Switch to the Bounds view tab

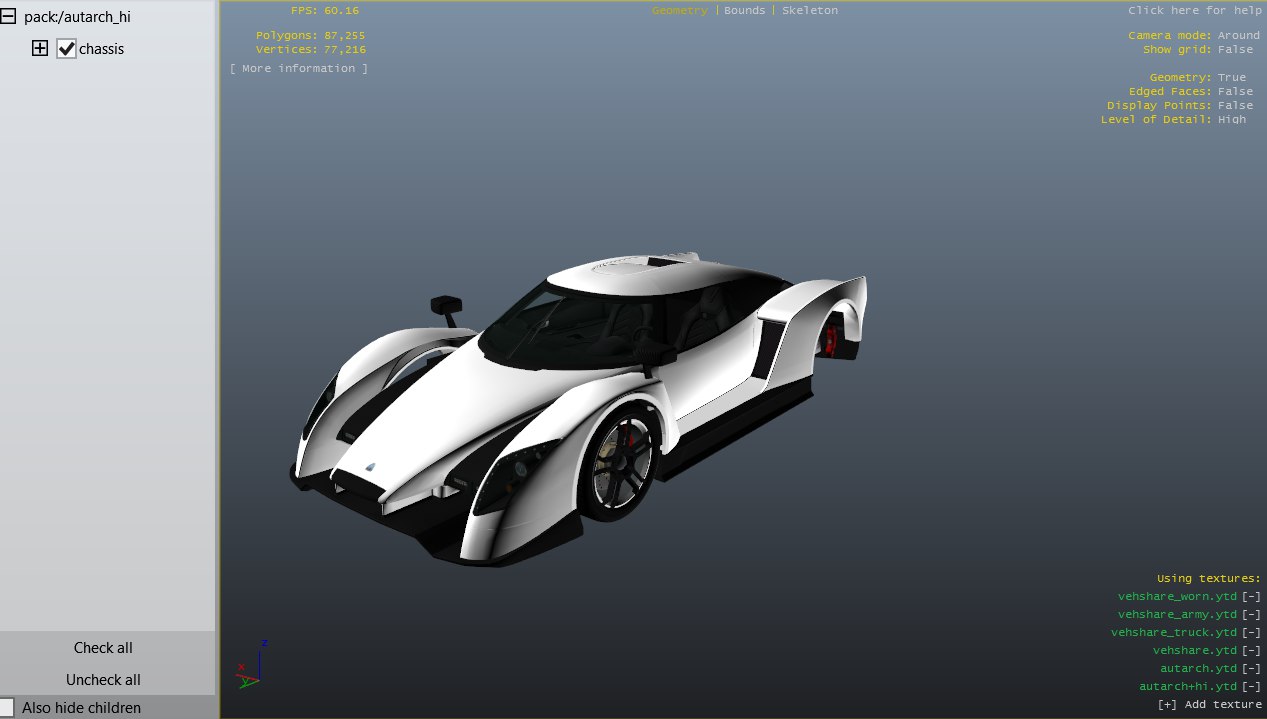pos(744,10)
